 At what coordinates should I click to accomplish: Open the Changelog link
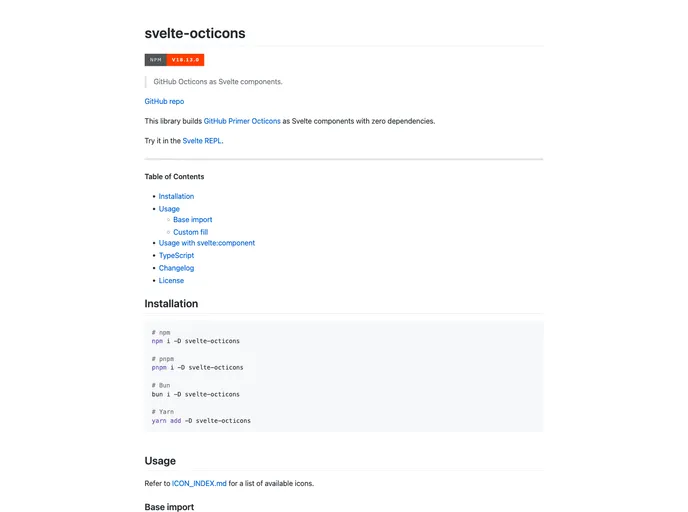(176, 268)
